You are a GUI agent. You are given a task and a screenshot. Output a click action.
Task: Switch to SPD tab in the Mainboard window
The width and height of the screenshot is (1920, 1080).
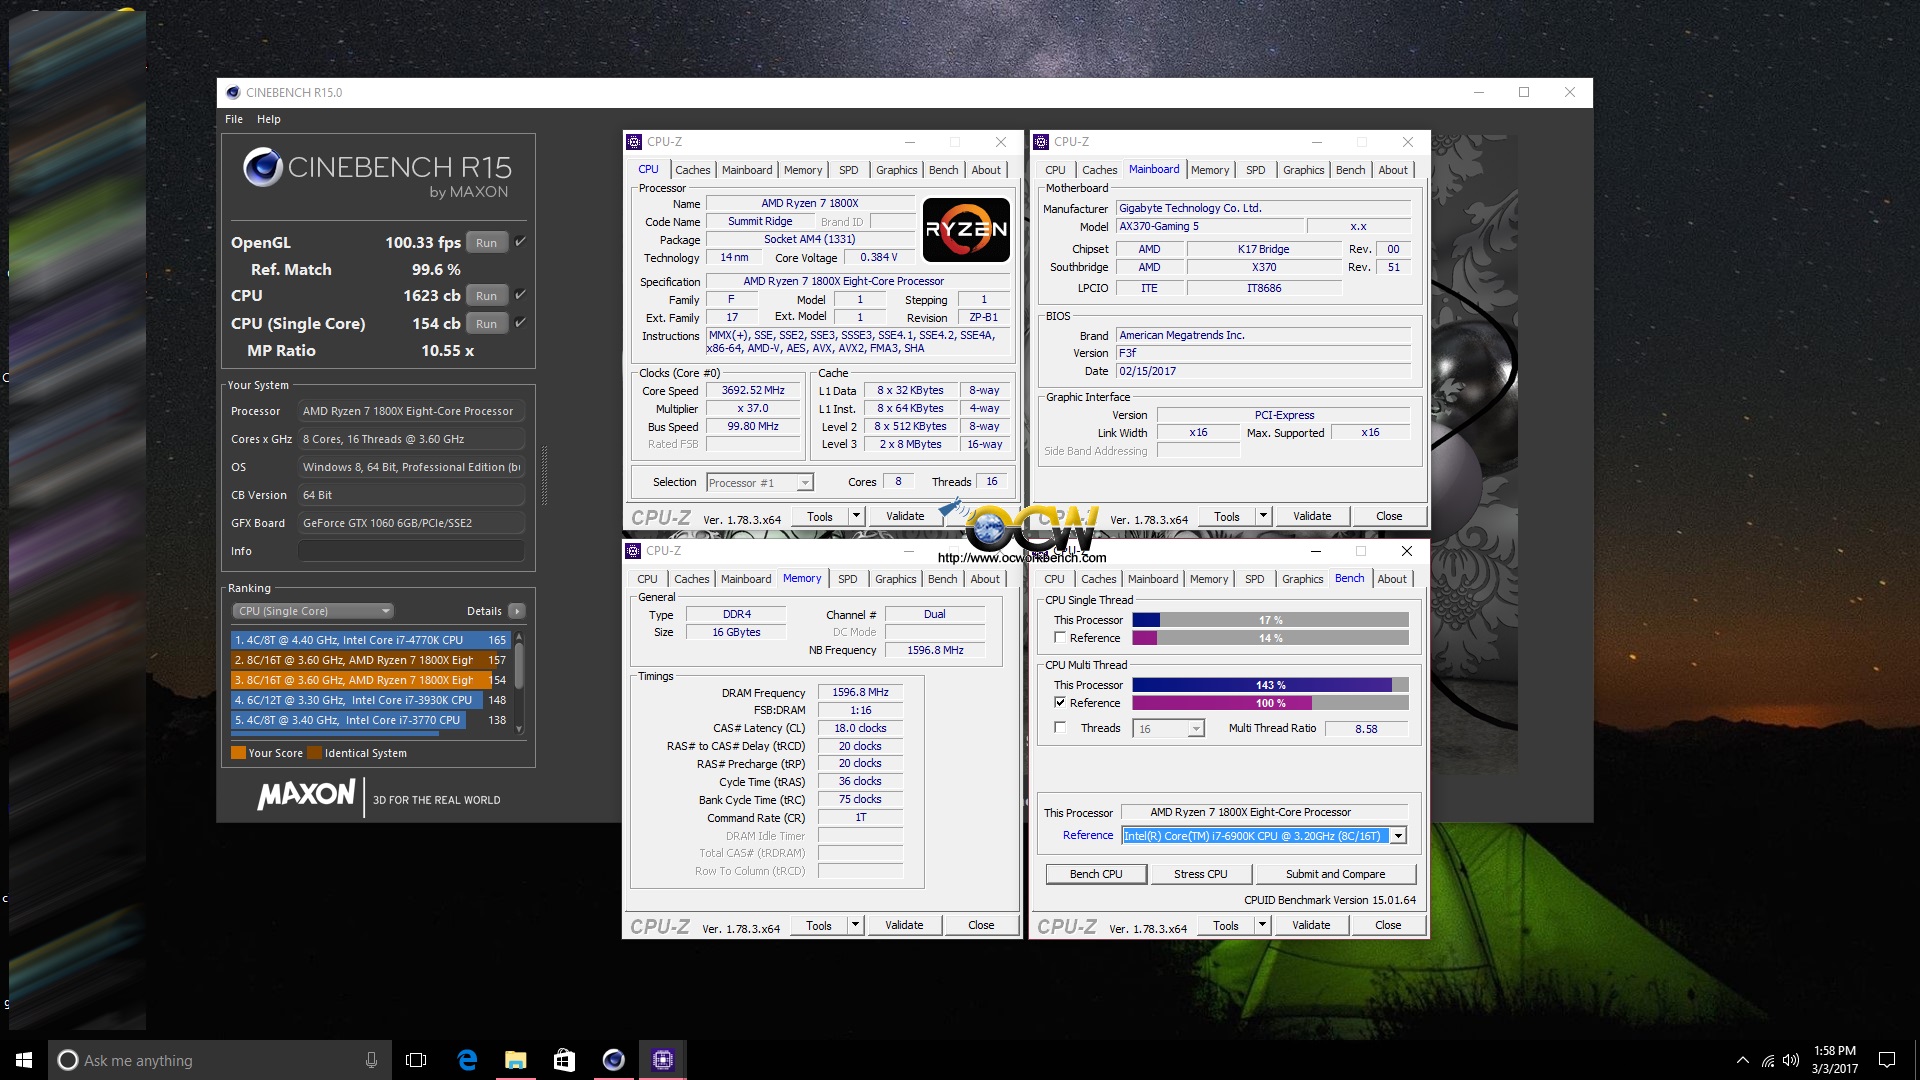(x=1256, y=170)
